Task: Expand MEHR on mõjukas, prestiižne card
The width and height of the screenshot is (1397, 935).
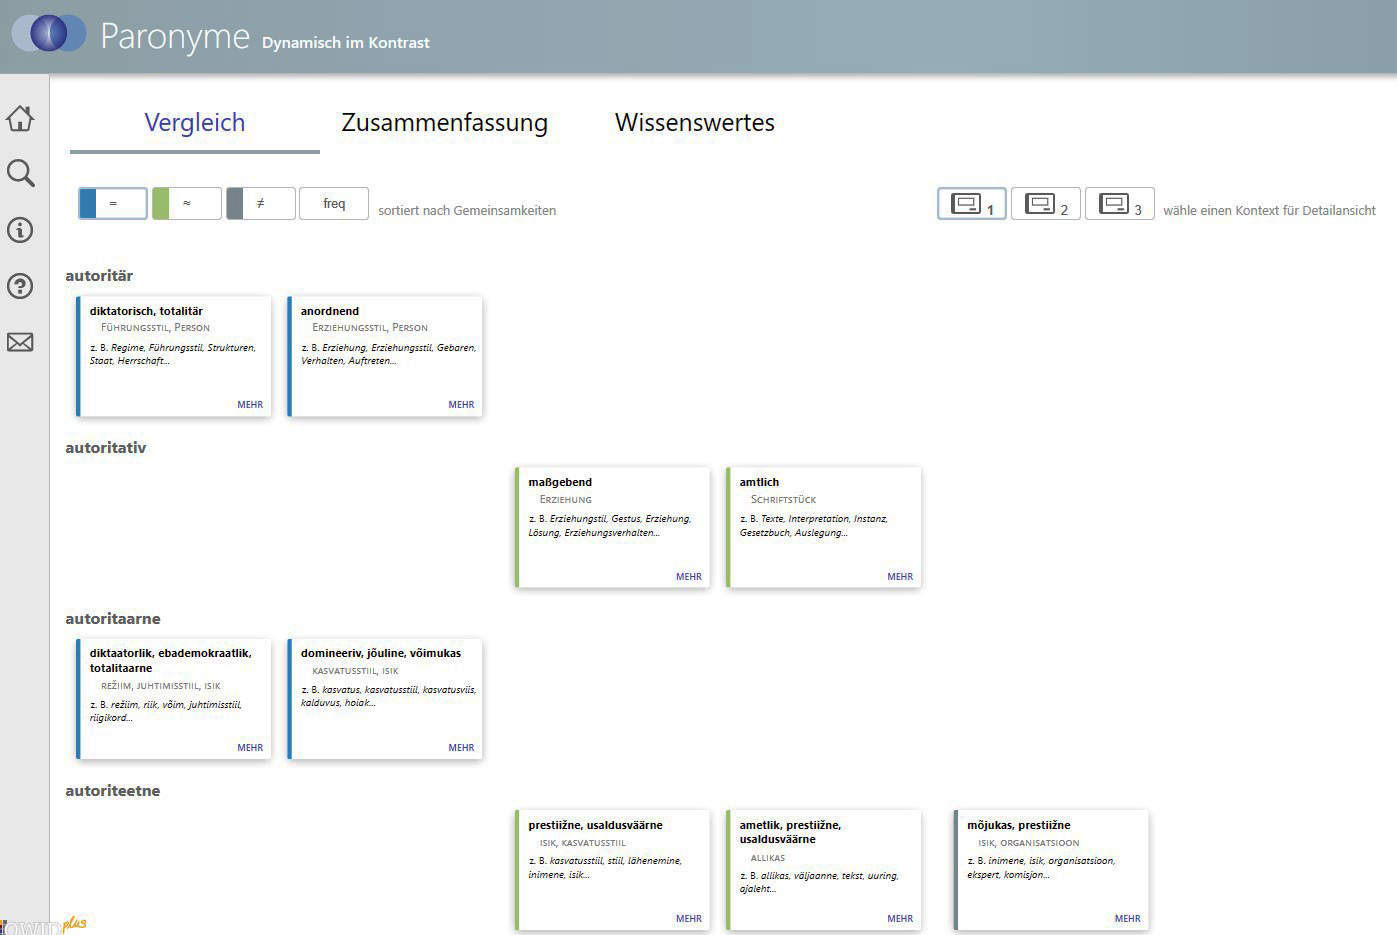Action: pyautogui.click(x=1127, y=919)
